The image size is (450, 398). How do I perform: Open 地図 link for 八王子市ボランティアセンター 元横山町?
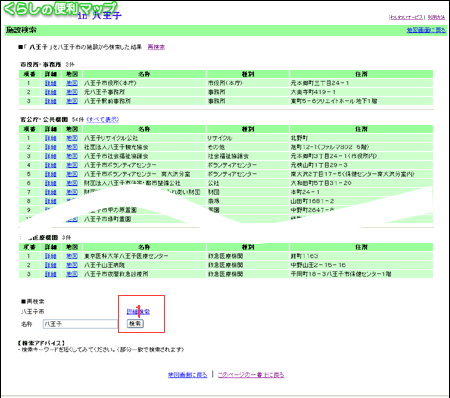(x=72, y=165)
